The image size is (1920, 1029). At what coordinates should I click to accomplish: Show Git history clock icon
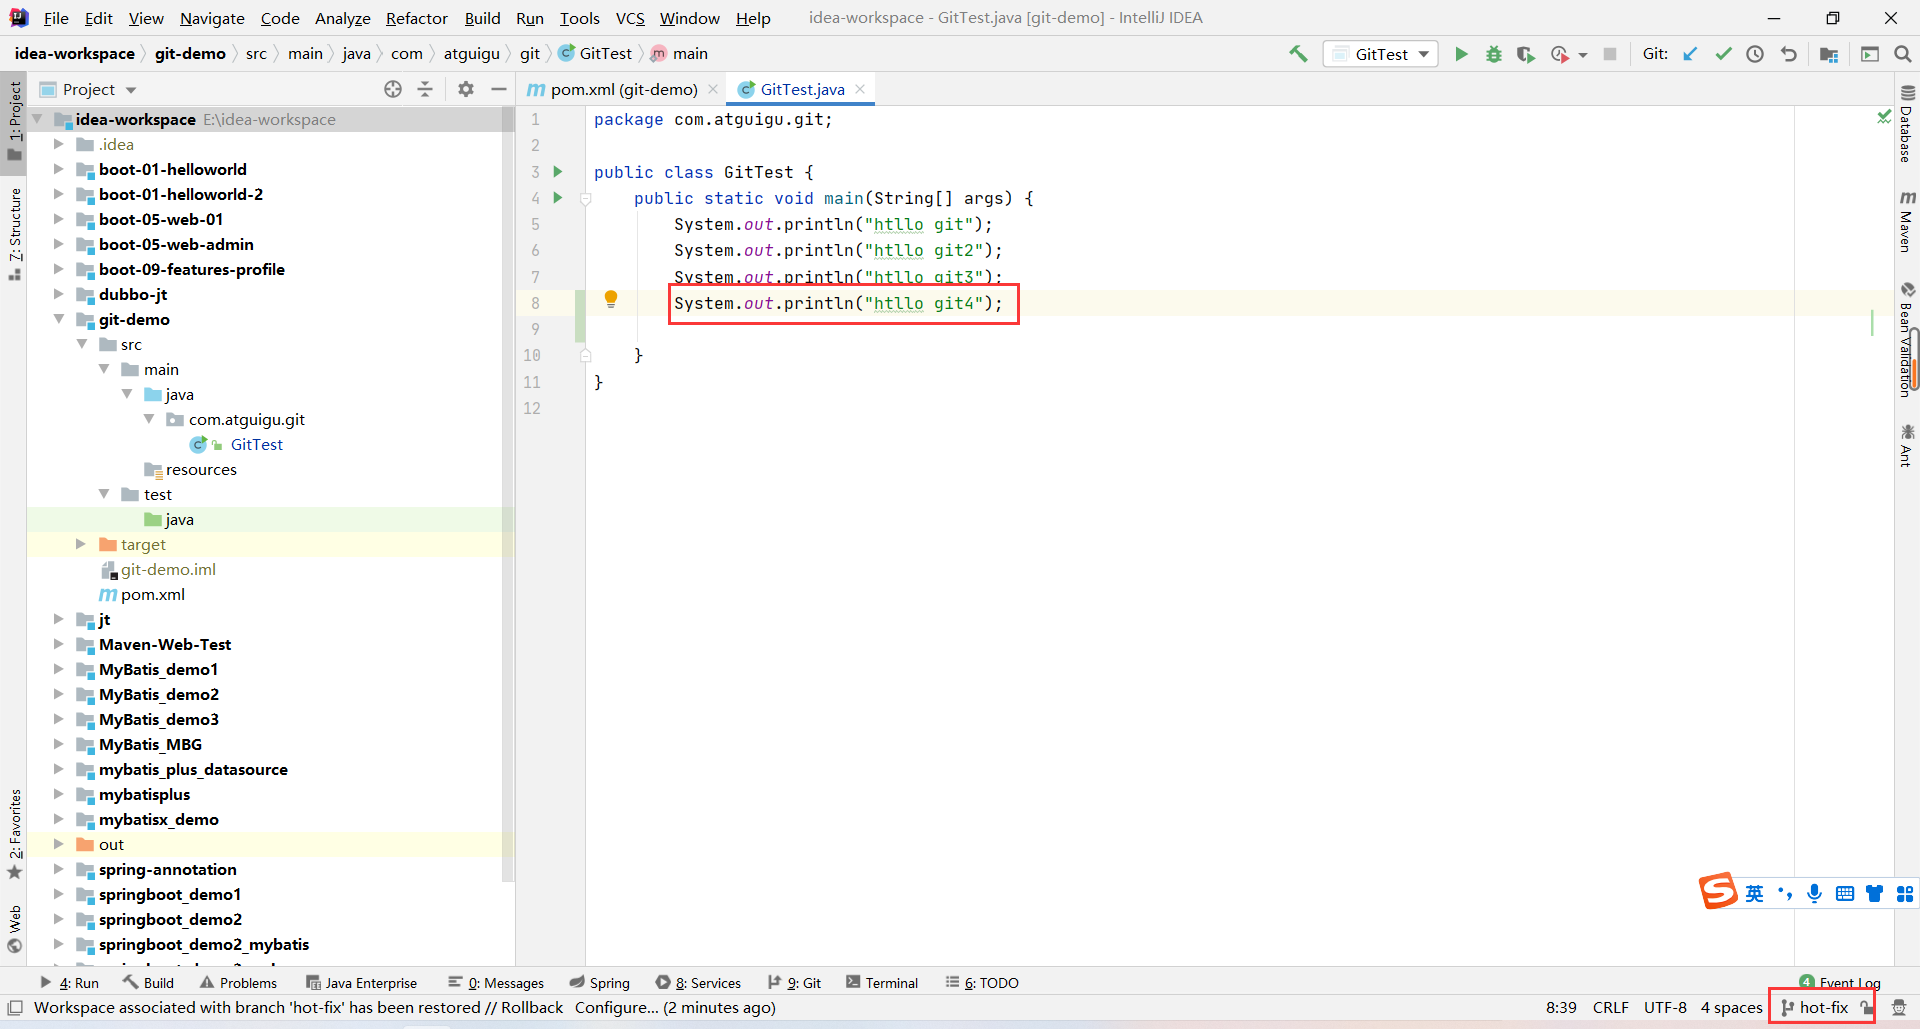[1755, 54]
